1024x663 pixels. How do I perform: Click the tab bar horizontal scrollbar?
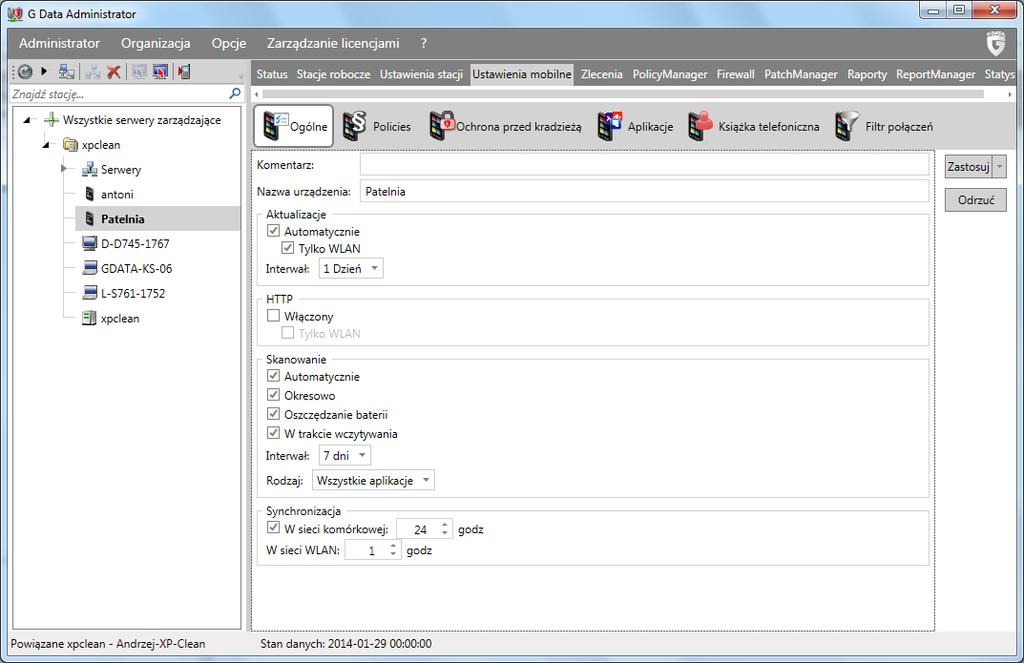(623, 94)
